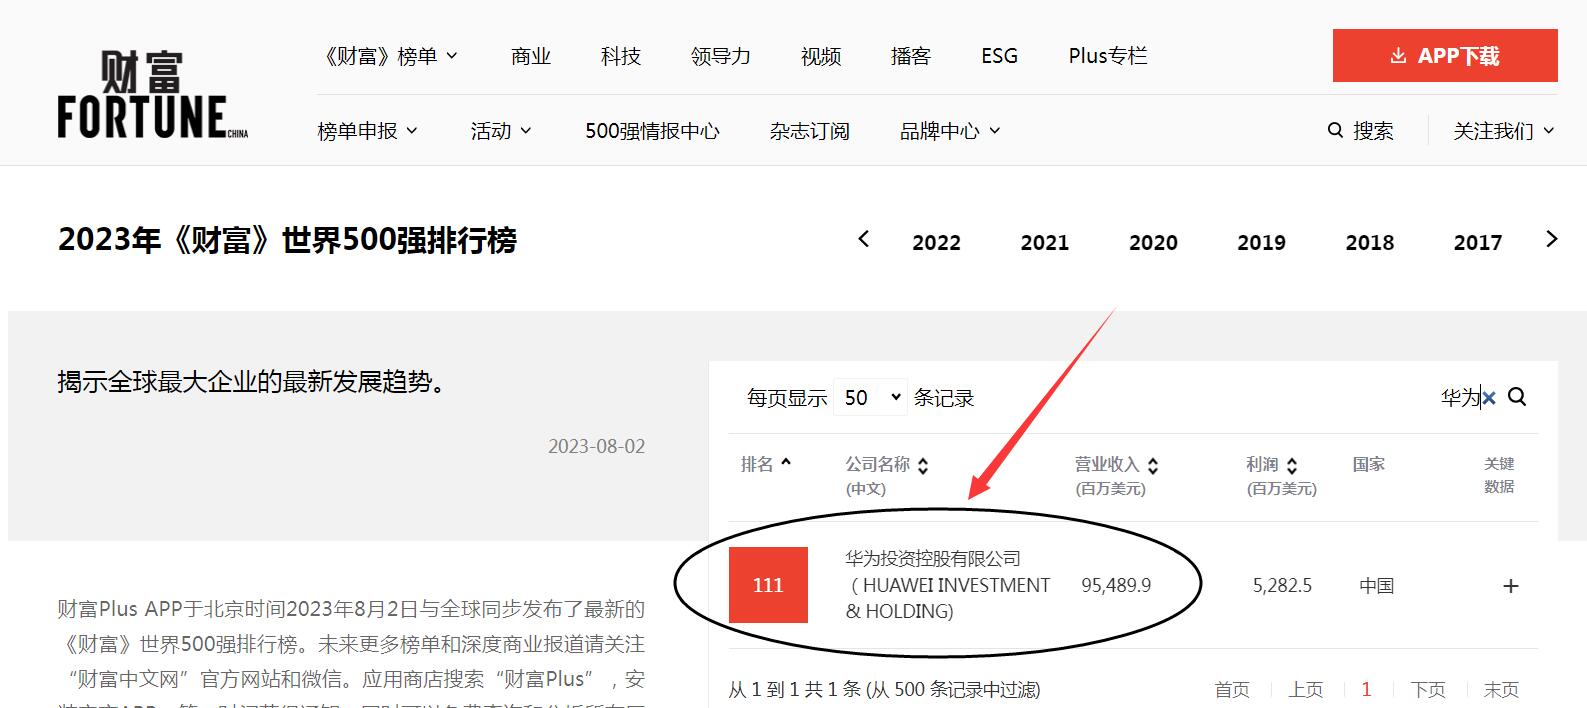Open the Plus专栏 section
The image size is (1587, 708).
1108,56
